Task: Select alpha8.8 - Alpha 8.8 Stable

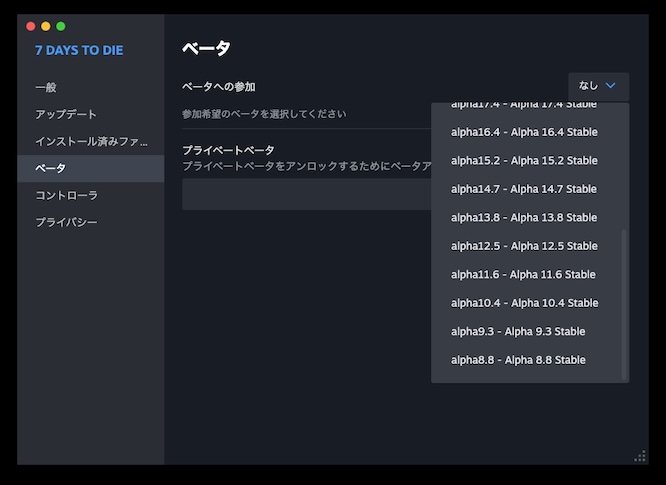Action: tap(518, 360)
